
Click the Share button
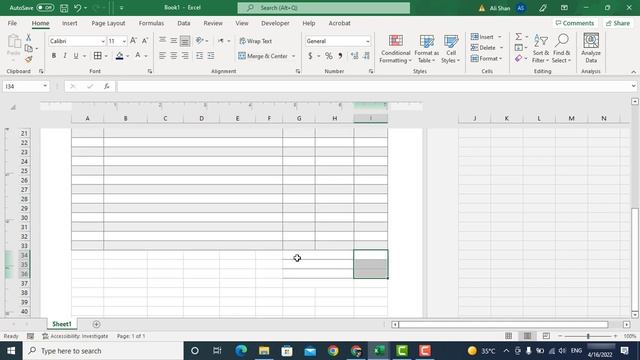618,23
